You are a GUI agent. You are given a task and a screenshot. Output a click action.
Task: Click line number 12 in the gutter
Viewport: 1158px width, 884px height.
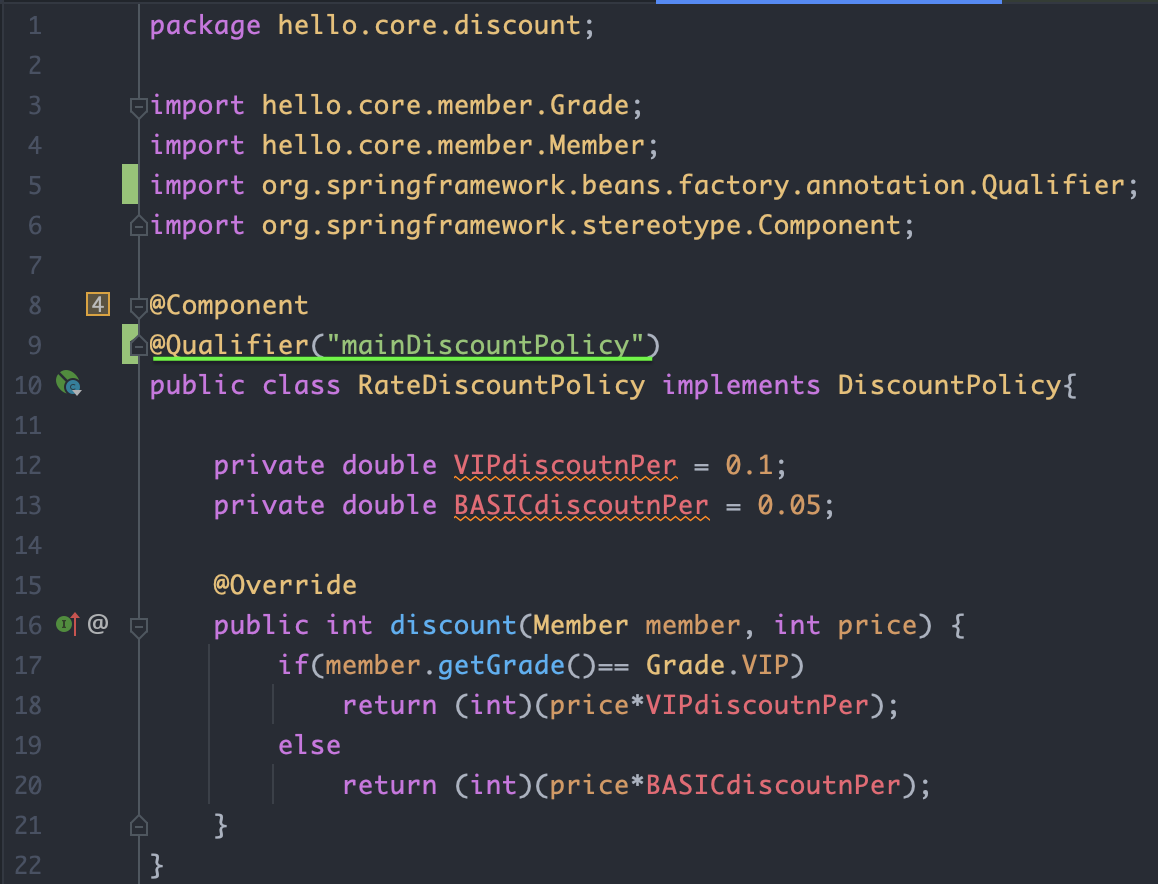tap(28, 465)
